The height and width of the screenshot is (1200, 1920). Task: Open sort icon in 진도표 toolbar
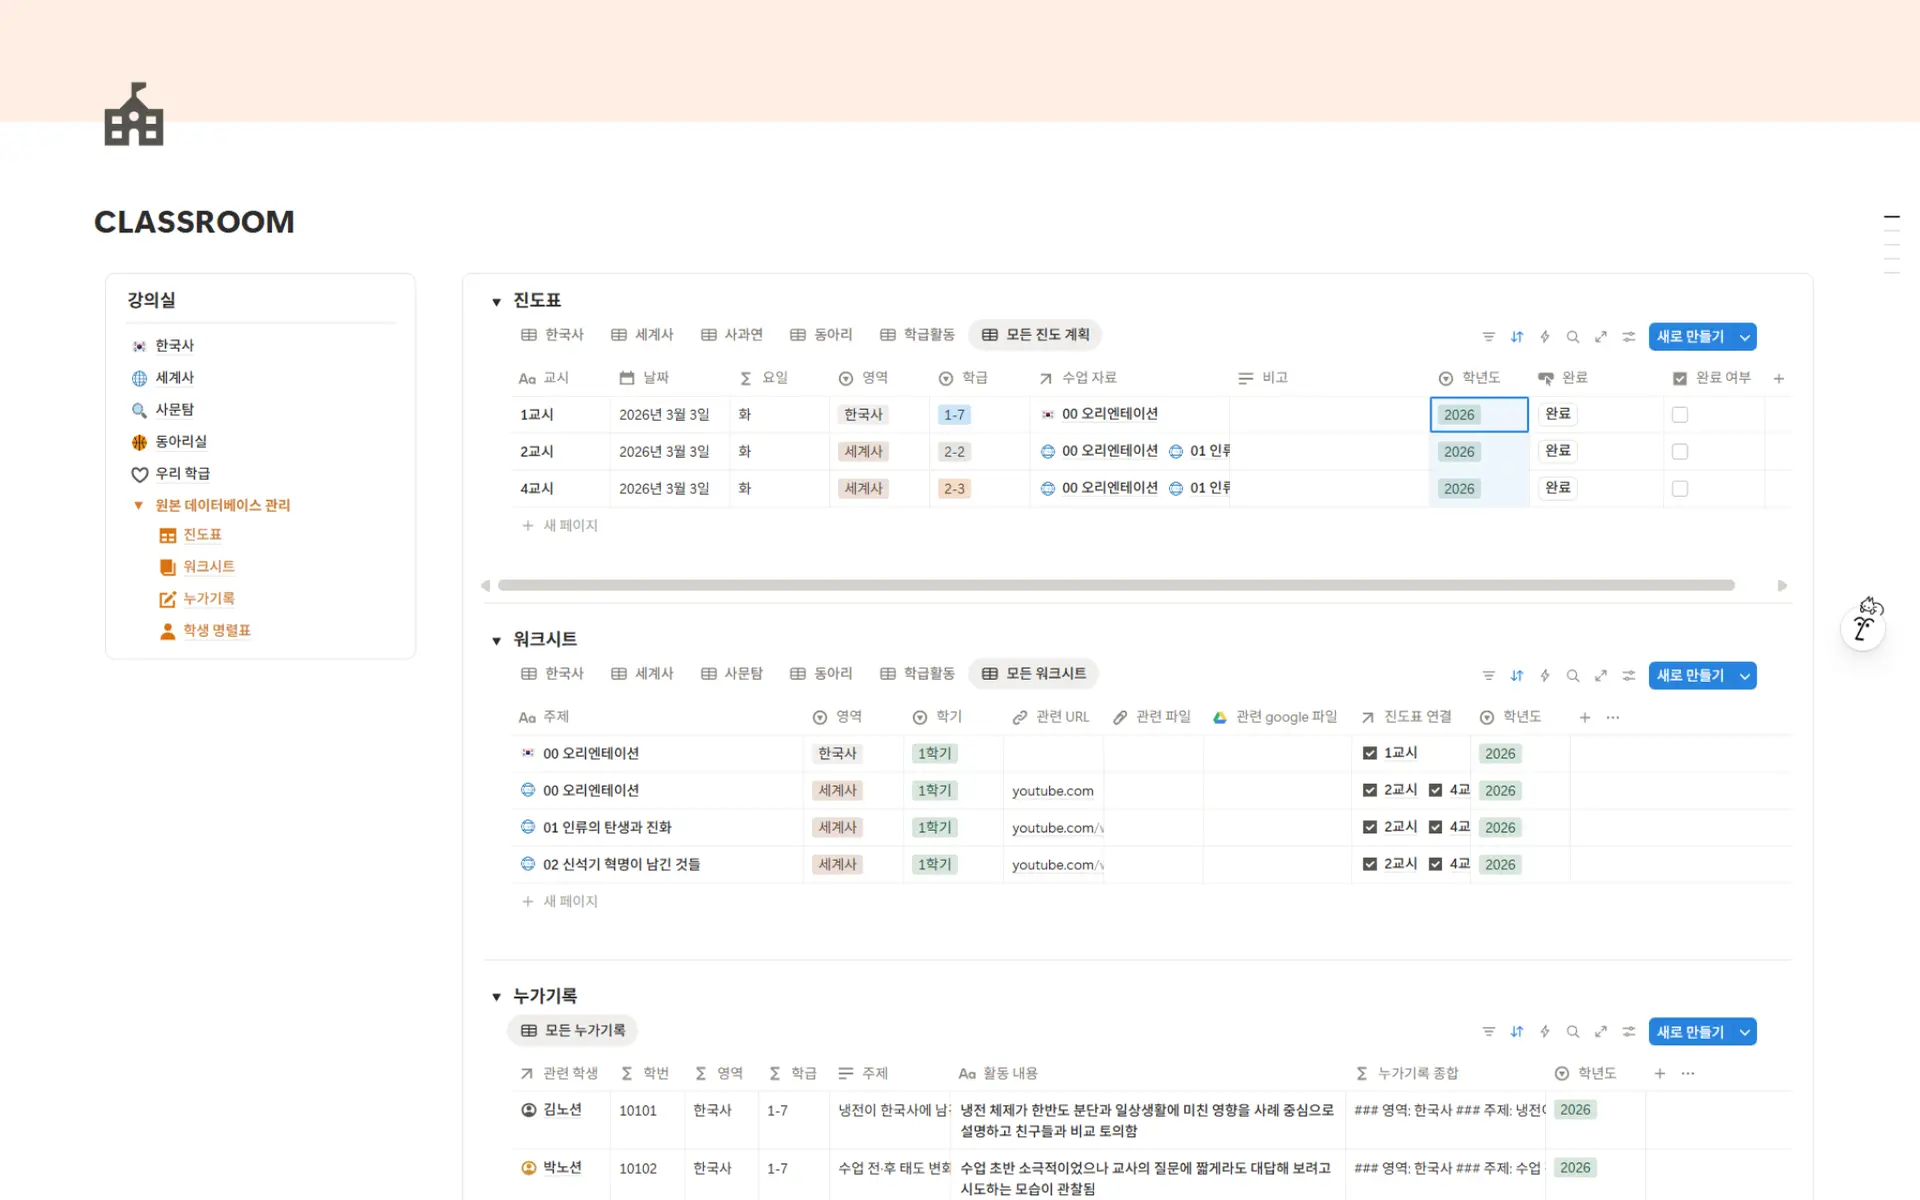(x=1517, y=337)
